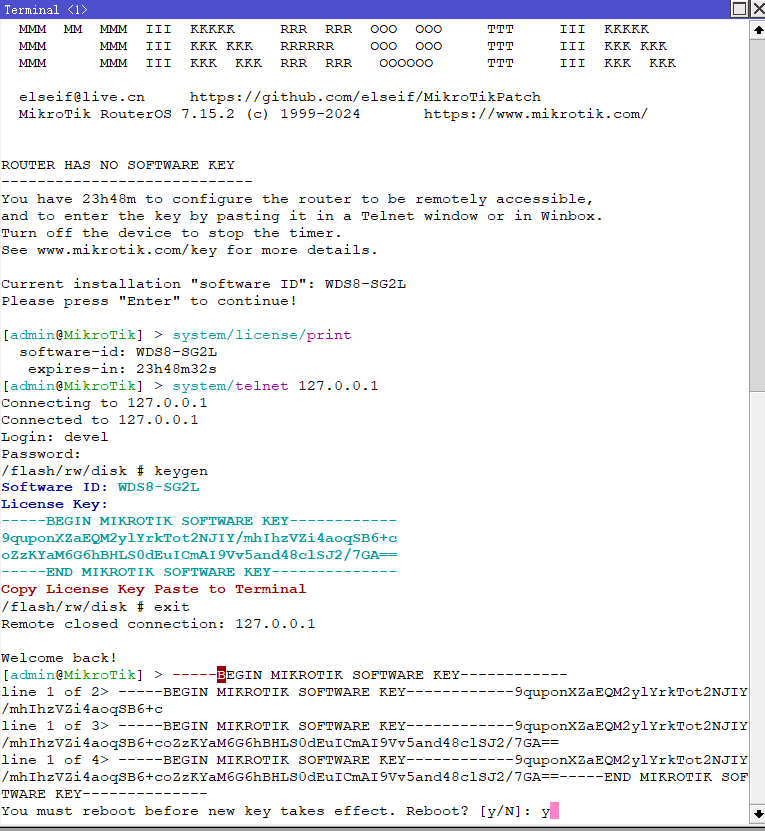Image resolution: width=765 pixels, height=831 pixels.
Task: Click the system/license/print command text
Action: coord(262,335)
